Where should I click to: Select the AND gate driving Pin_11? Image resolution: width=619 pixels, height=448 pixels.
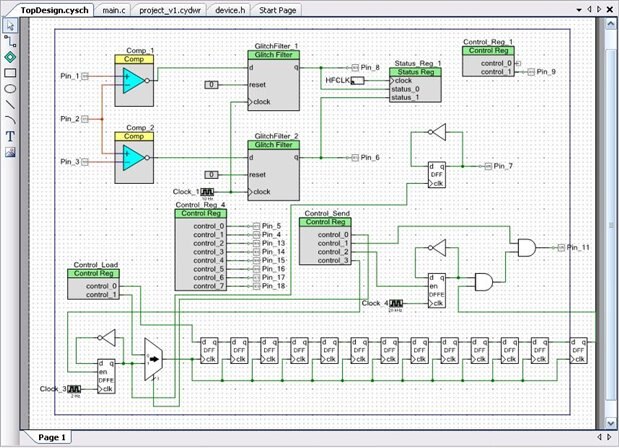tap(527, 248)
